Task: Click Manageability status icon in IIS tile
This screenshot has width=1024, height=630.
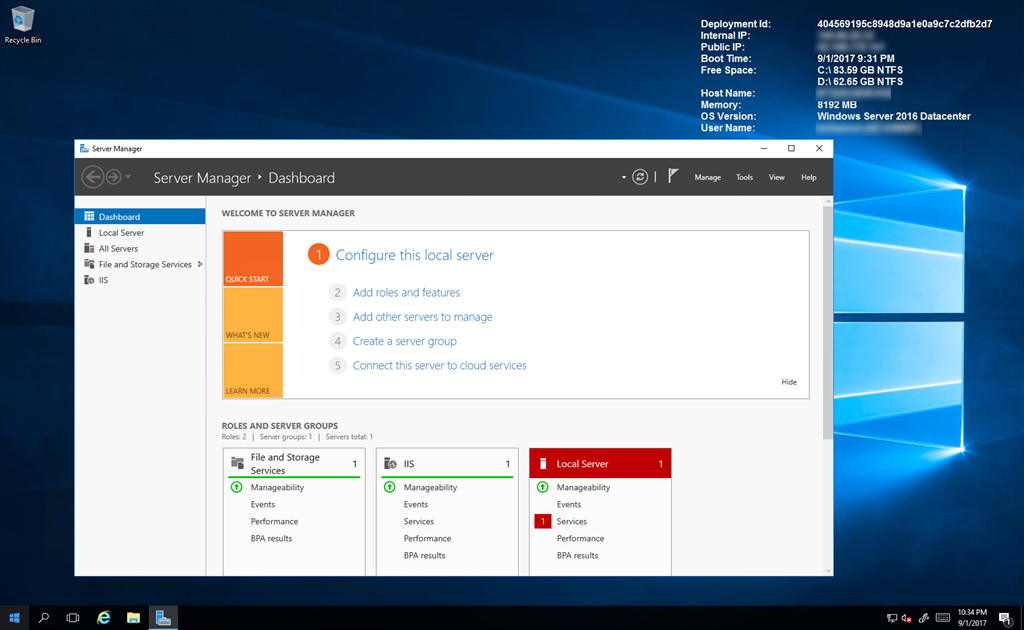Action: point(390,487)
